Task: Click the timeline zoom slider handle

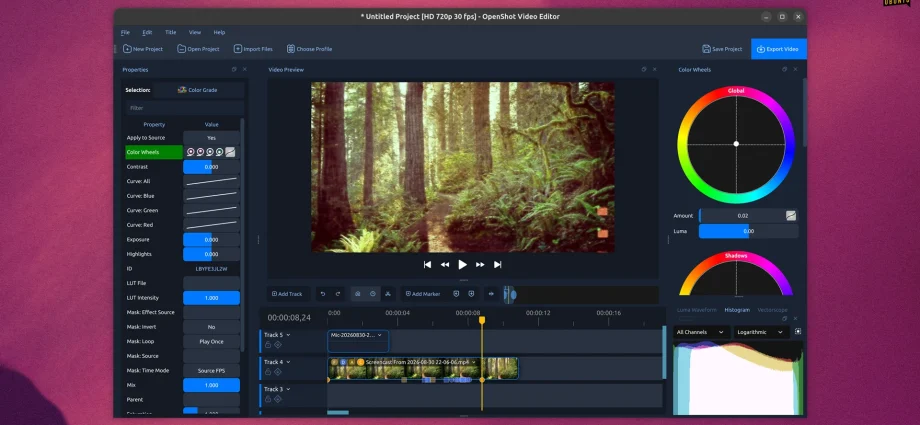Action: 513,295
